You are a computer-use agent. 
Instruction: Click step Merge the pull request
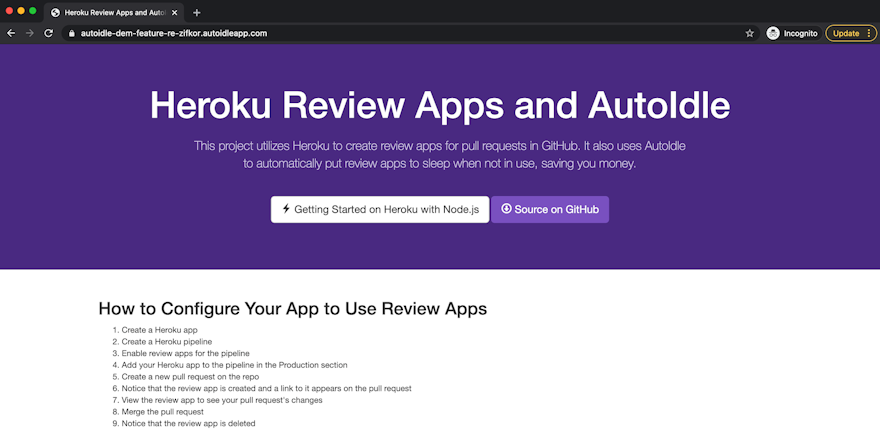click(x=163, y=412)
